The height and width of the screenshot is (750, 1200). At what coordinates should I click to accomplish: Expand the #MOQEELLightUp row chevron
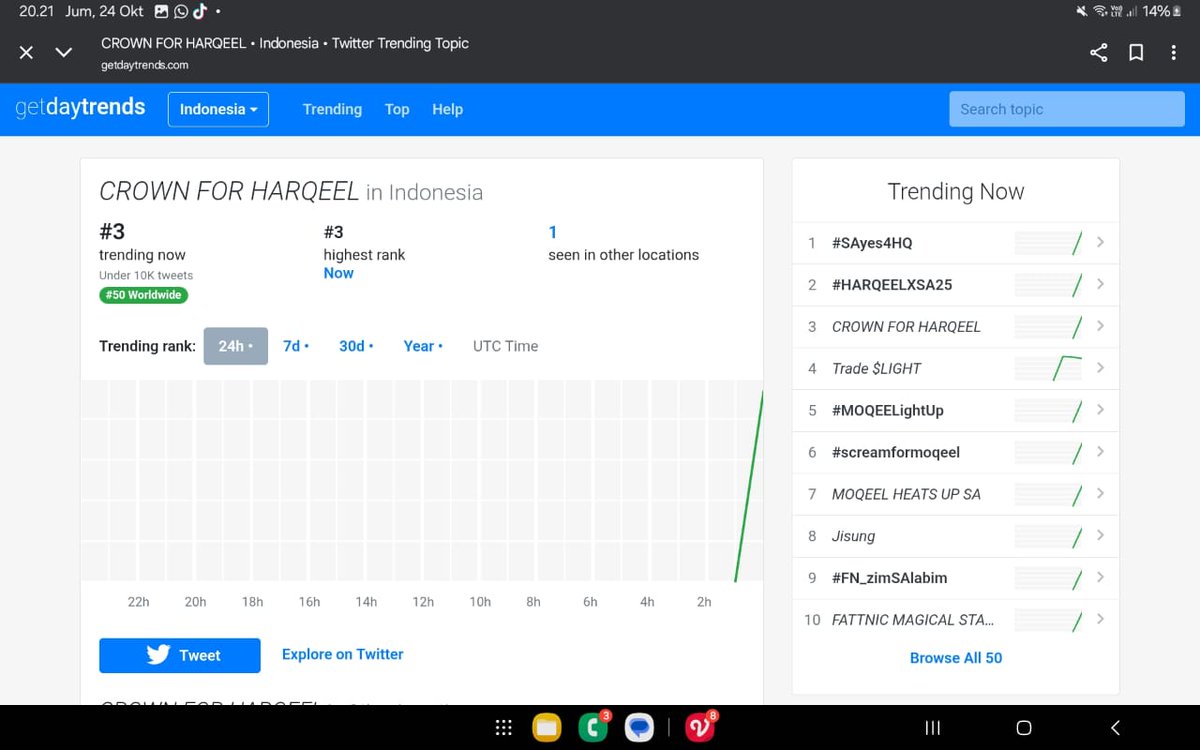coord(1100,410)
